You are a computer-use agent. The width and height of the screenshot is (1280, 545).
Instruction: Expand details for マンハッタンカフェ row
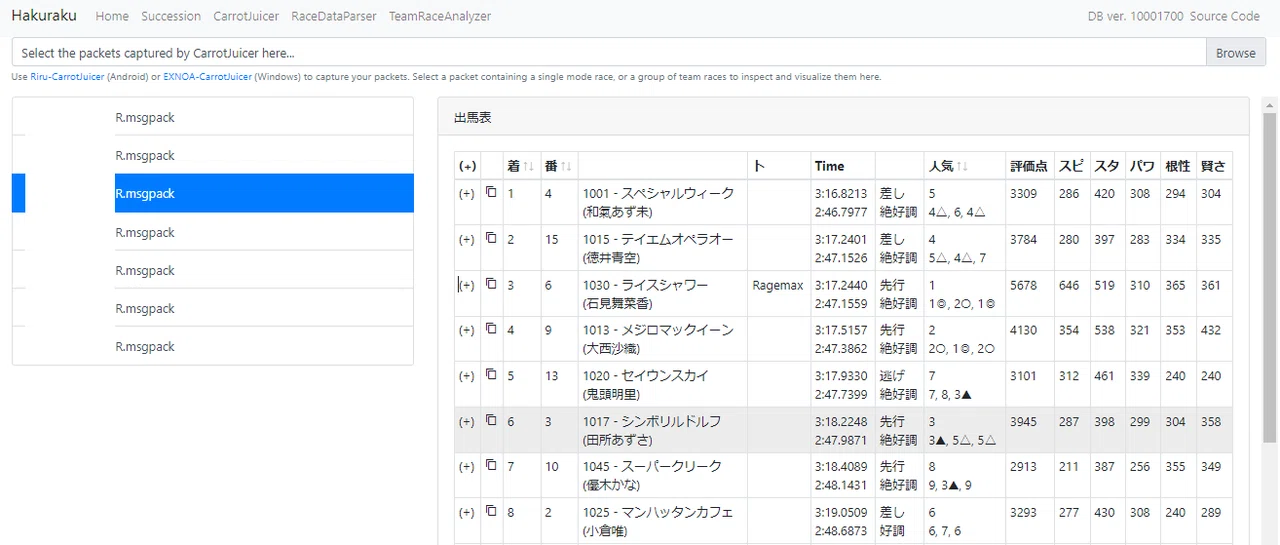pos(467,513)
